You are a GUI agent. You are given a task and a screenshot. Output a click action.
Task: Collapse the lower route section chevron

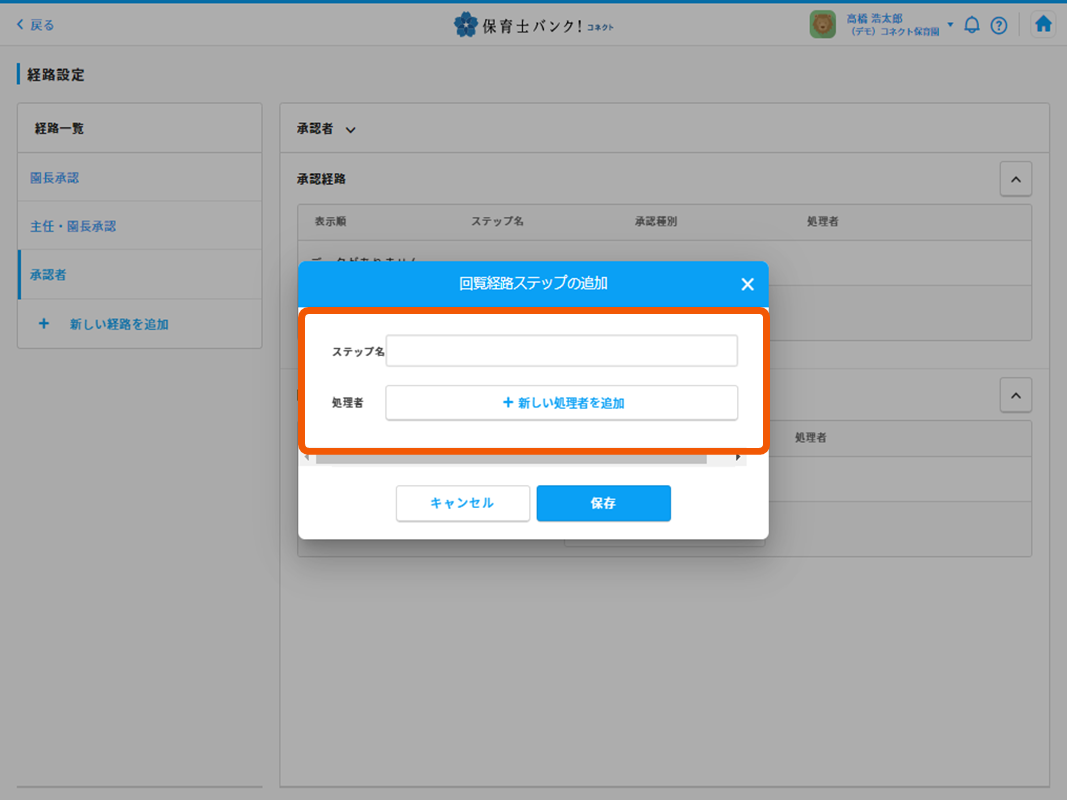[x=1015, y=395]
